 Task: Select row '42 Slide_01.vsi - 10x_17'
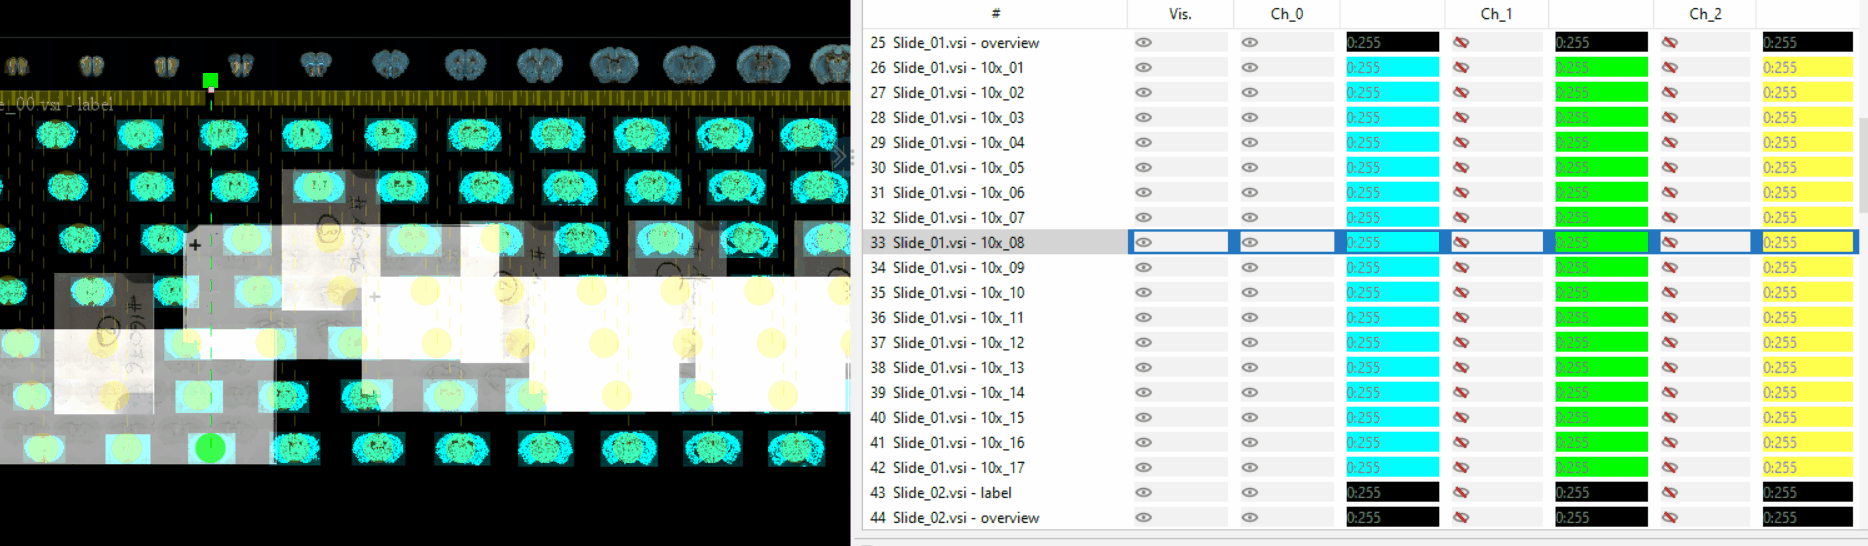995,467
